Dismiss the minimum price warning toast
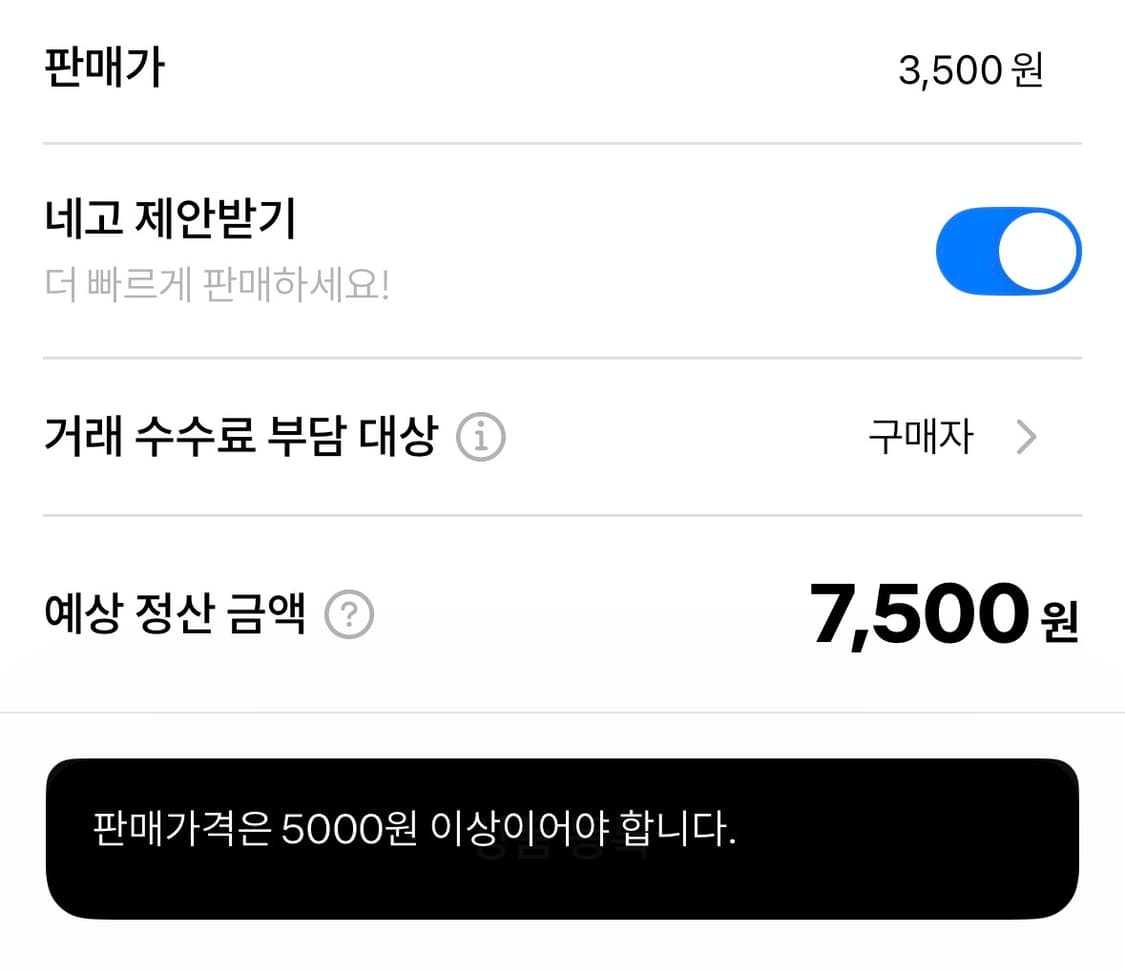 pos(562,840)
